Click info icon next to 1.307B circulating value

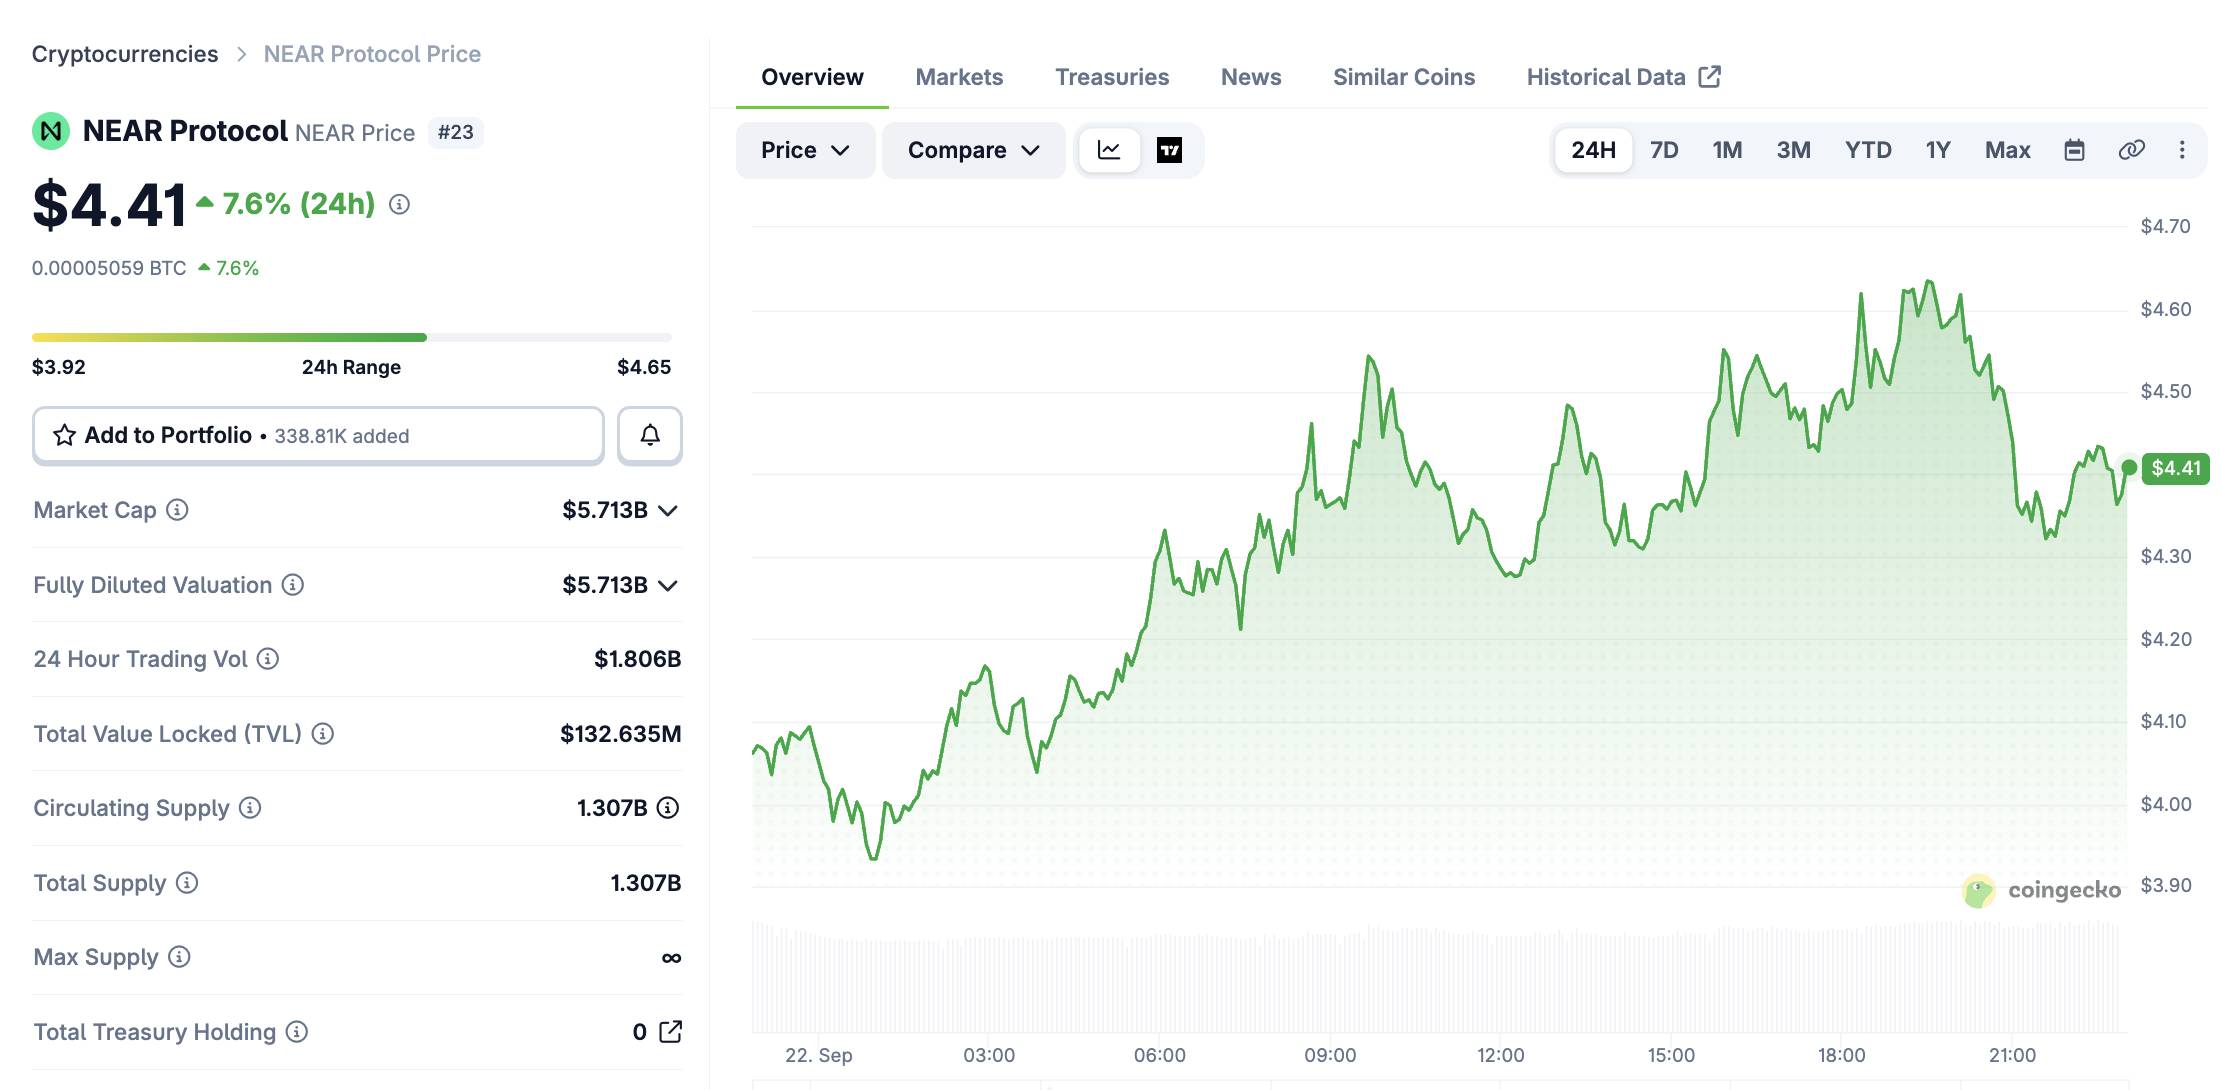667,808
